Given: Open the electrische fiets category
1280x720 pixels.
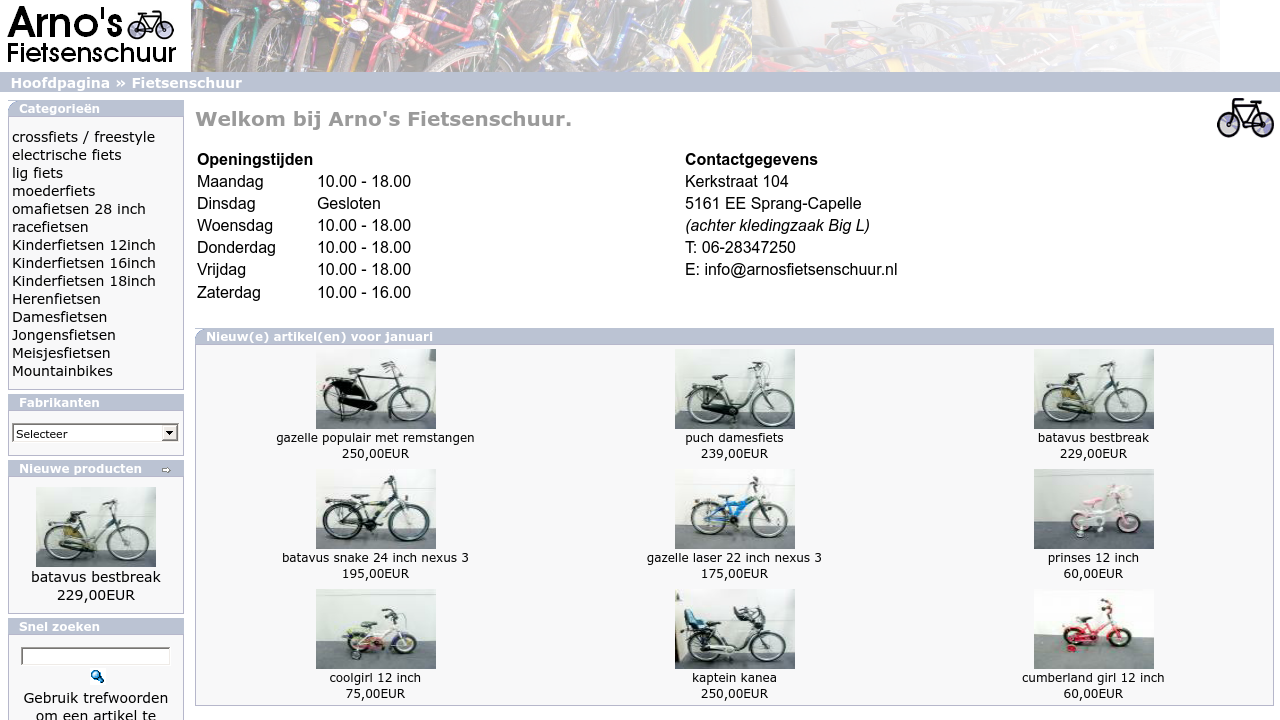Looking at the screenshot, I should tap(67, 155).
